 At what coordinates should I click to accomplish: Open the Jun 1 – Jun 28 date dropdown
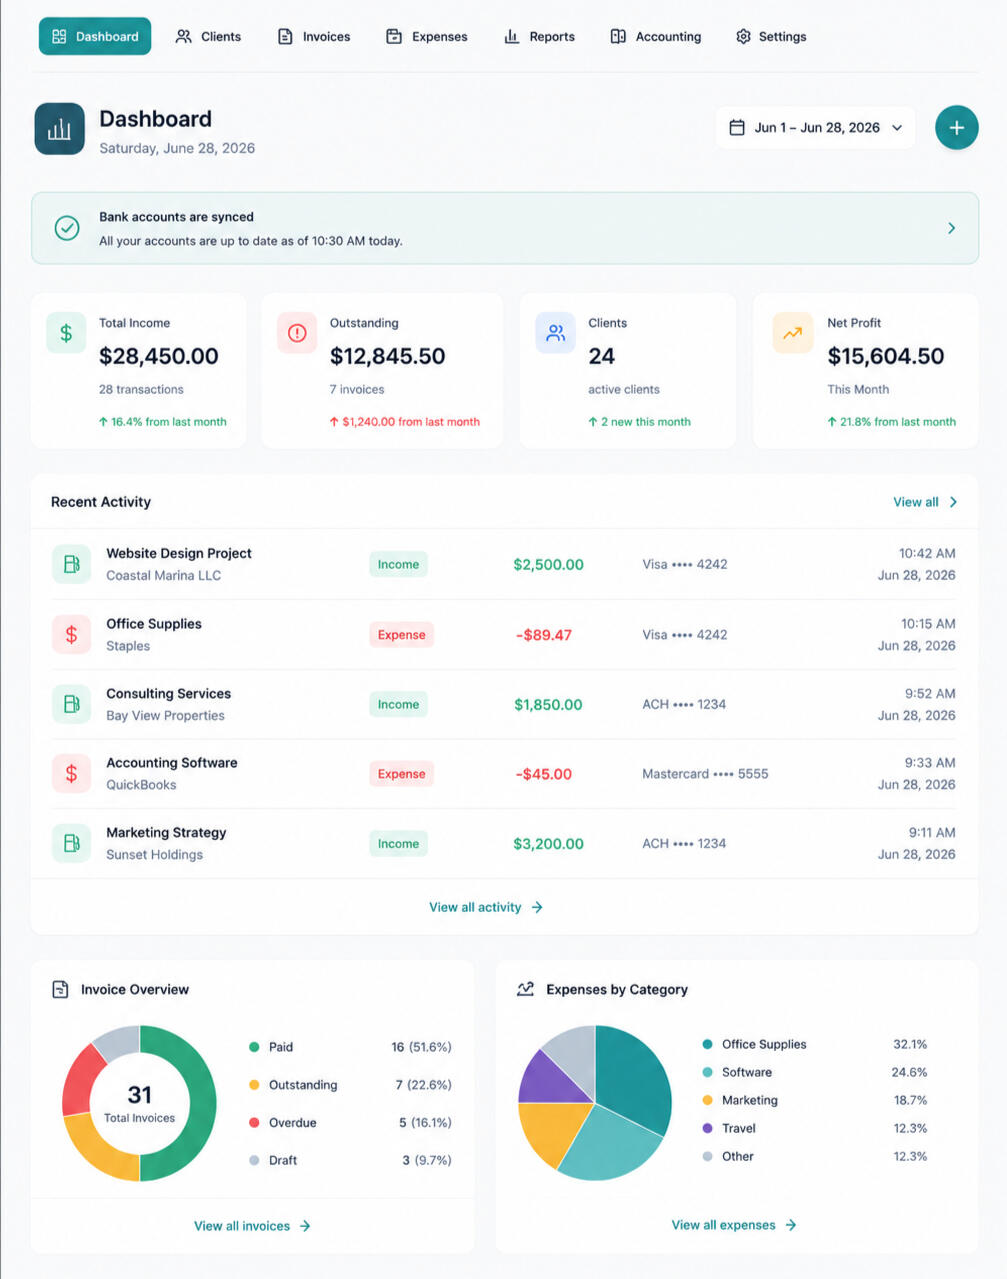tap(815, 128)
